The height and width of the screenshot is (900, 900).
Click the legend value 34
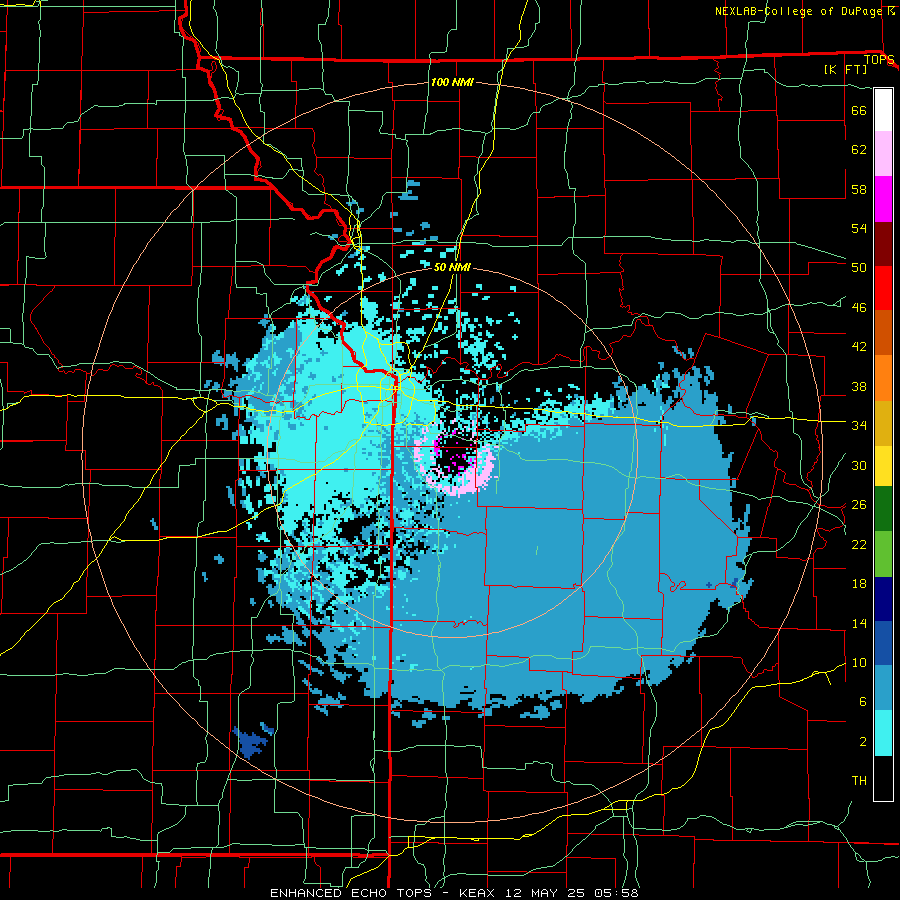coord(859,426)
